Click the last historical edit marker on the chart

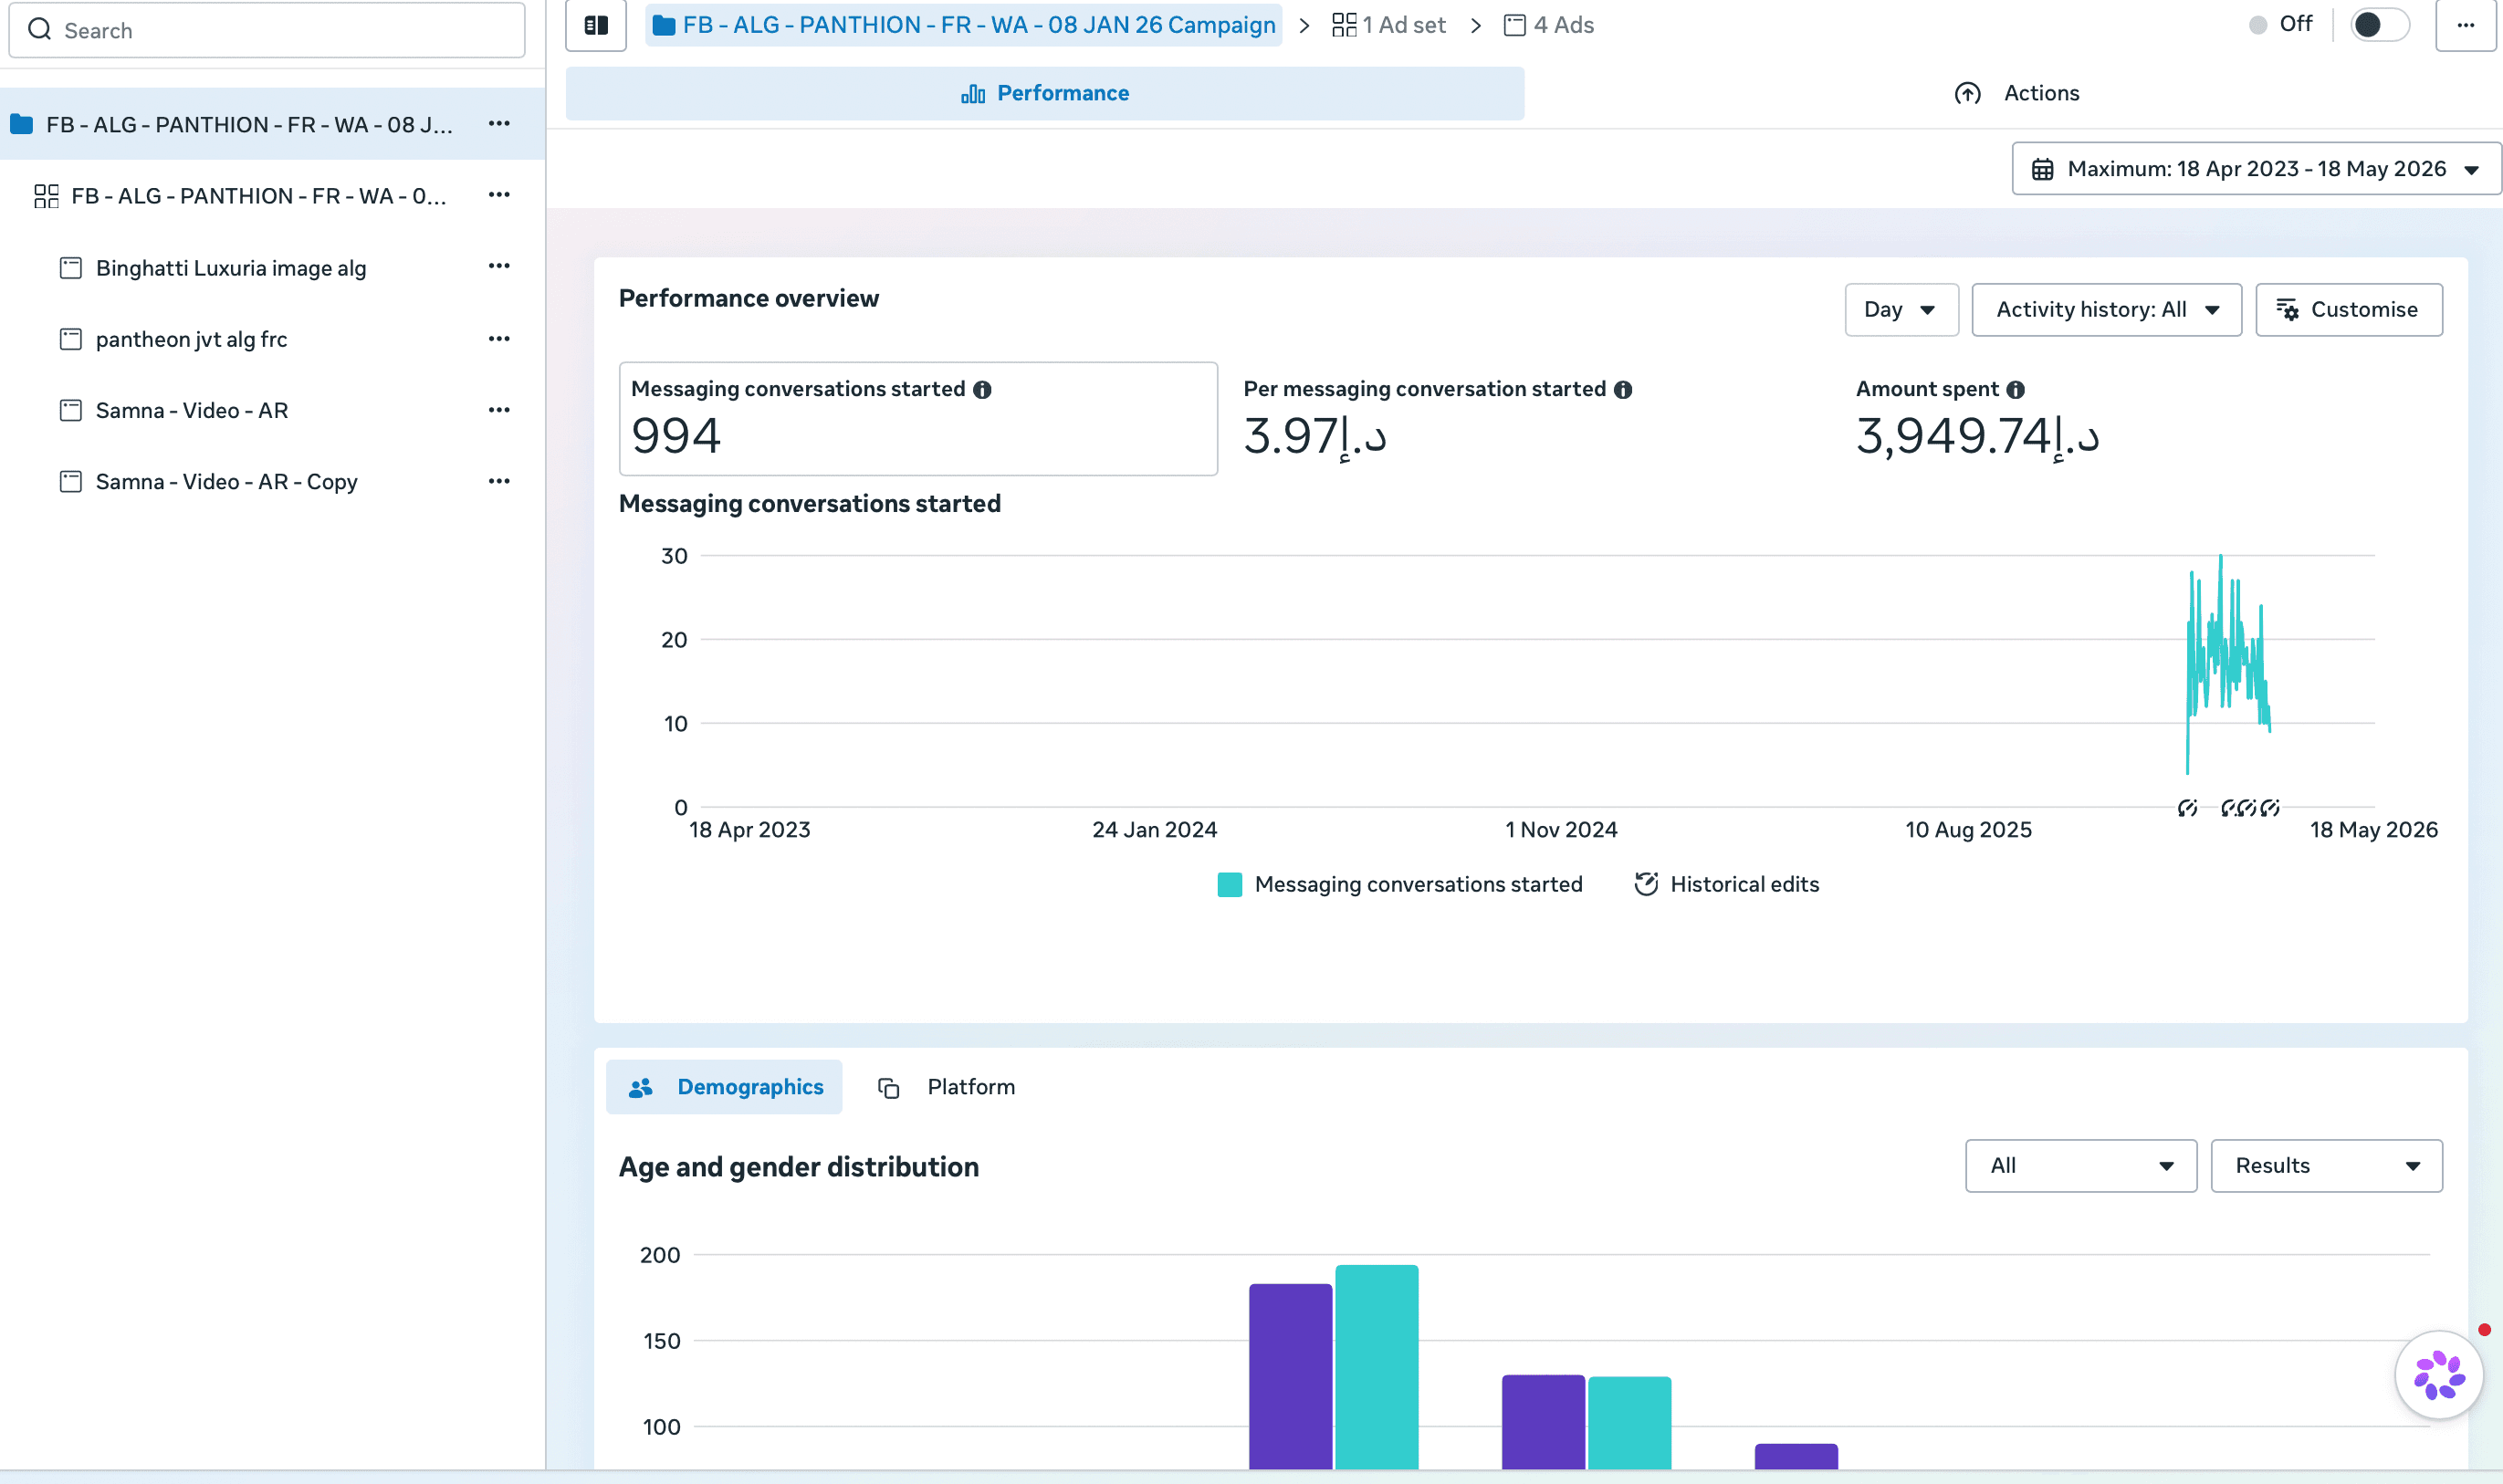(x=2270, y=808)
